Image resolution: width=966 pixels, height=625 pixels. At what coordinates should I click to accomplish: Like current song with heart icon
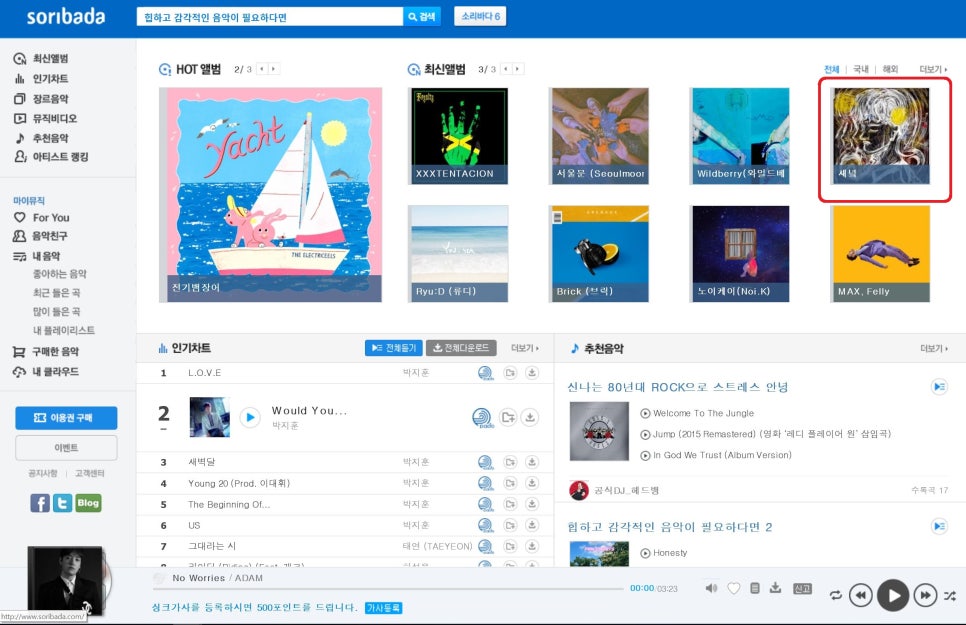(x=733, y=588)
